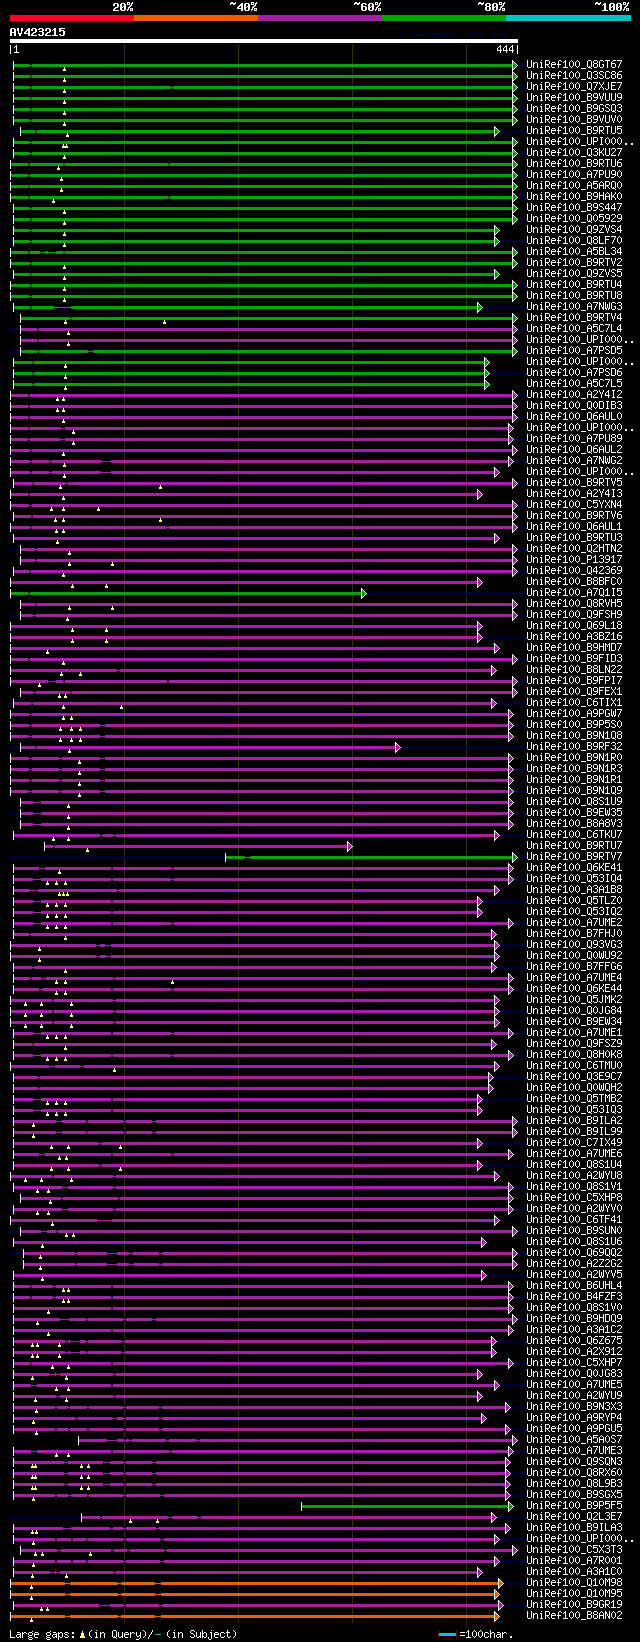This screenshot has height=1642, width=640.
Task: Open hit UniRef100_Q8GT67
Action: pos(574,65)
